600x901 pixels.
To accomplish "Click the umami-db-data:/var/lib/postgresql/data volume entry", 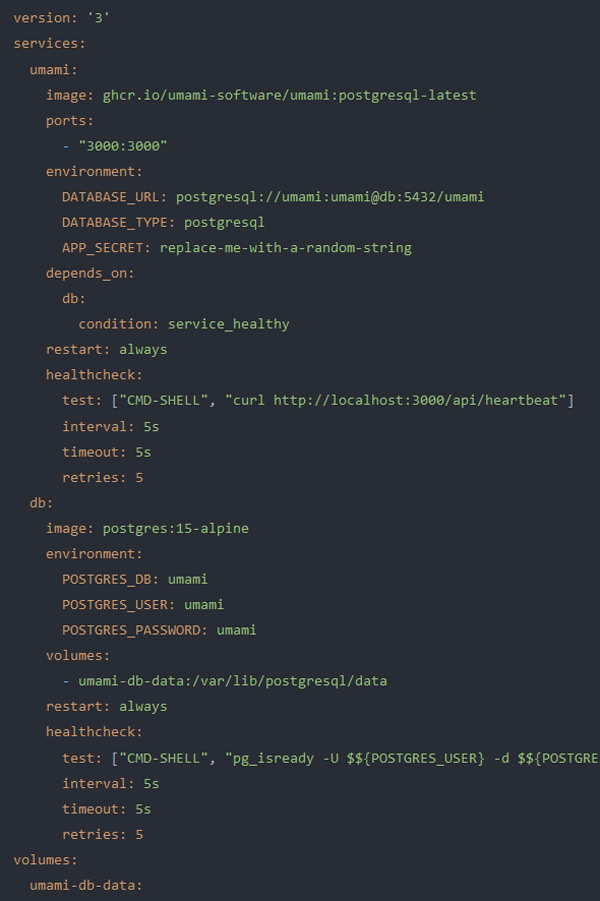I will [x=232, y=681].
